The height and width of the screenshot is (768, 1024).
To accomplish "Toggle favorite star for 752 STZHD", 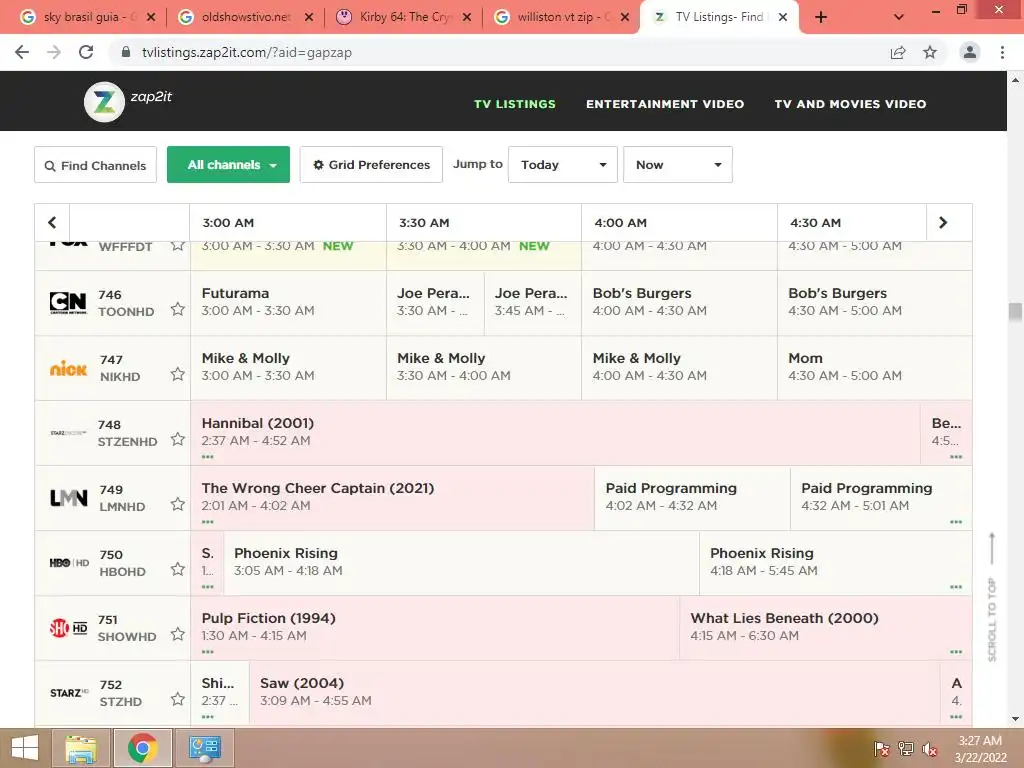I will point(178,699).
